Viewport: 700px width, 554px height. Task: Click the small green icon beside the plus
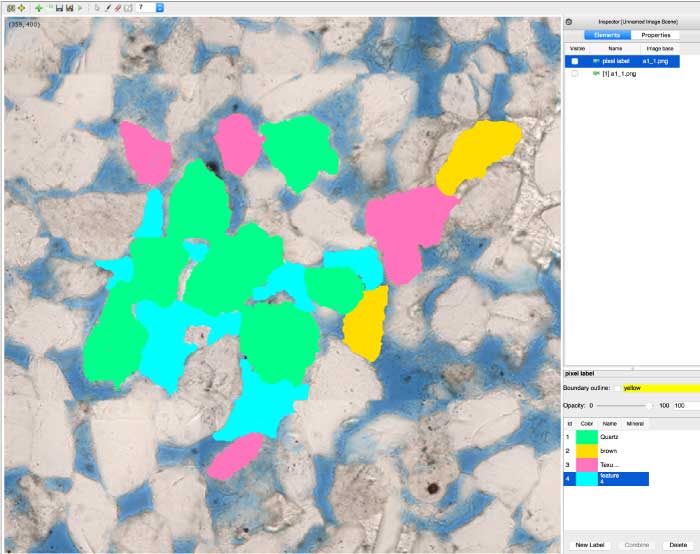click(49, 7)
